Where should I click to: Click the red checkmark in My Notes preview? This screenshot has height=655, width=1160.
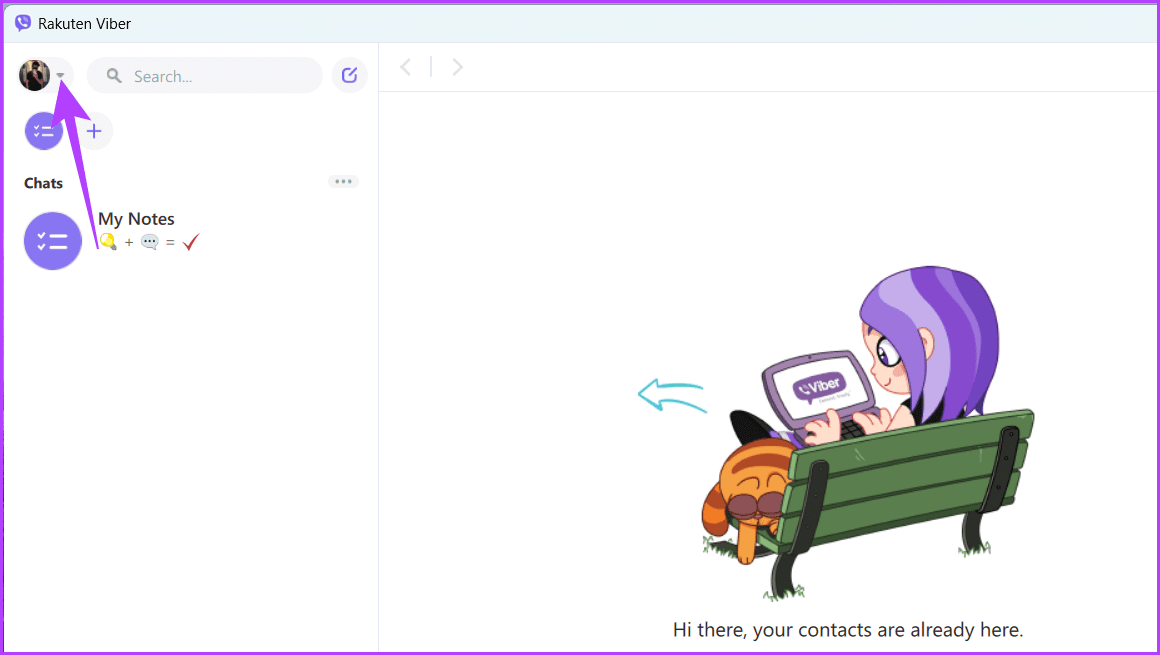tap(190, 241)
